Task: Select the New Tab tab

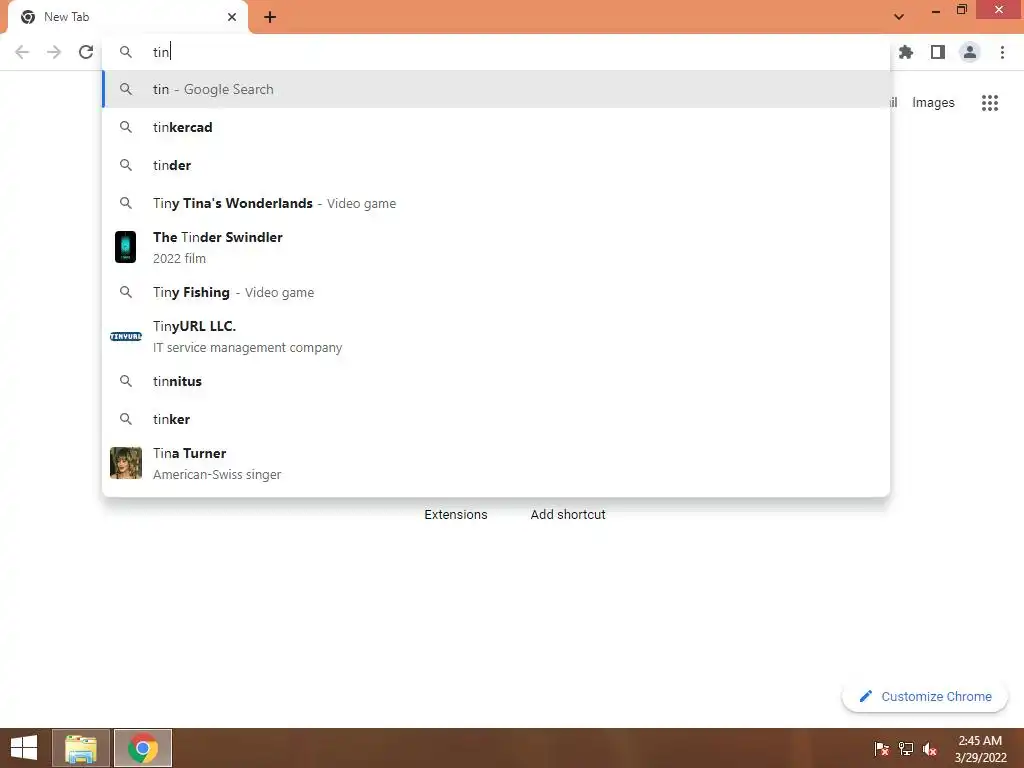Action: coord(128,17)
